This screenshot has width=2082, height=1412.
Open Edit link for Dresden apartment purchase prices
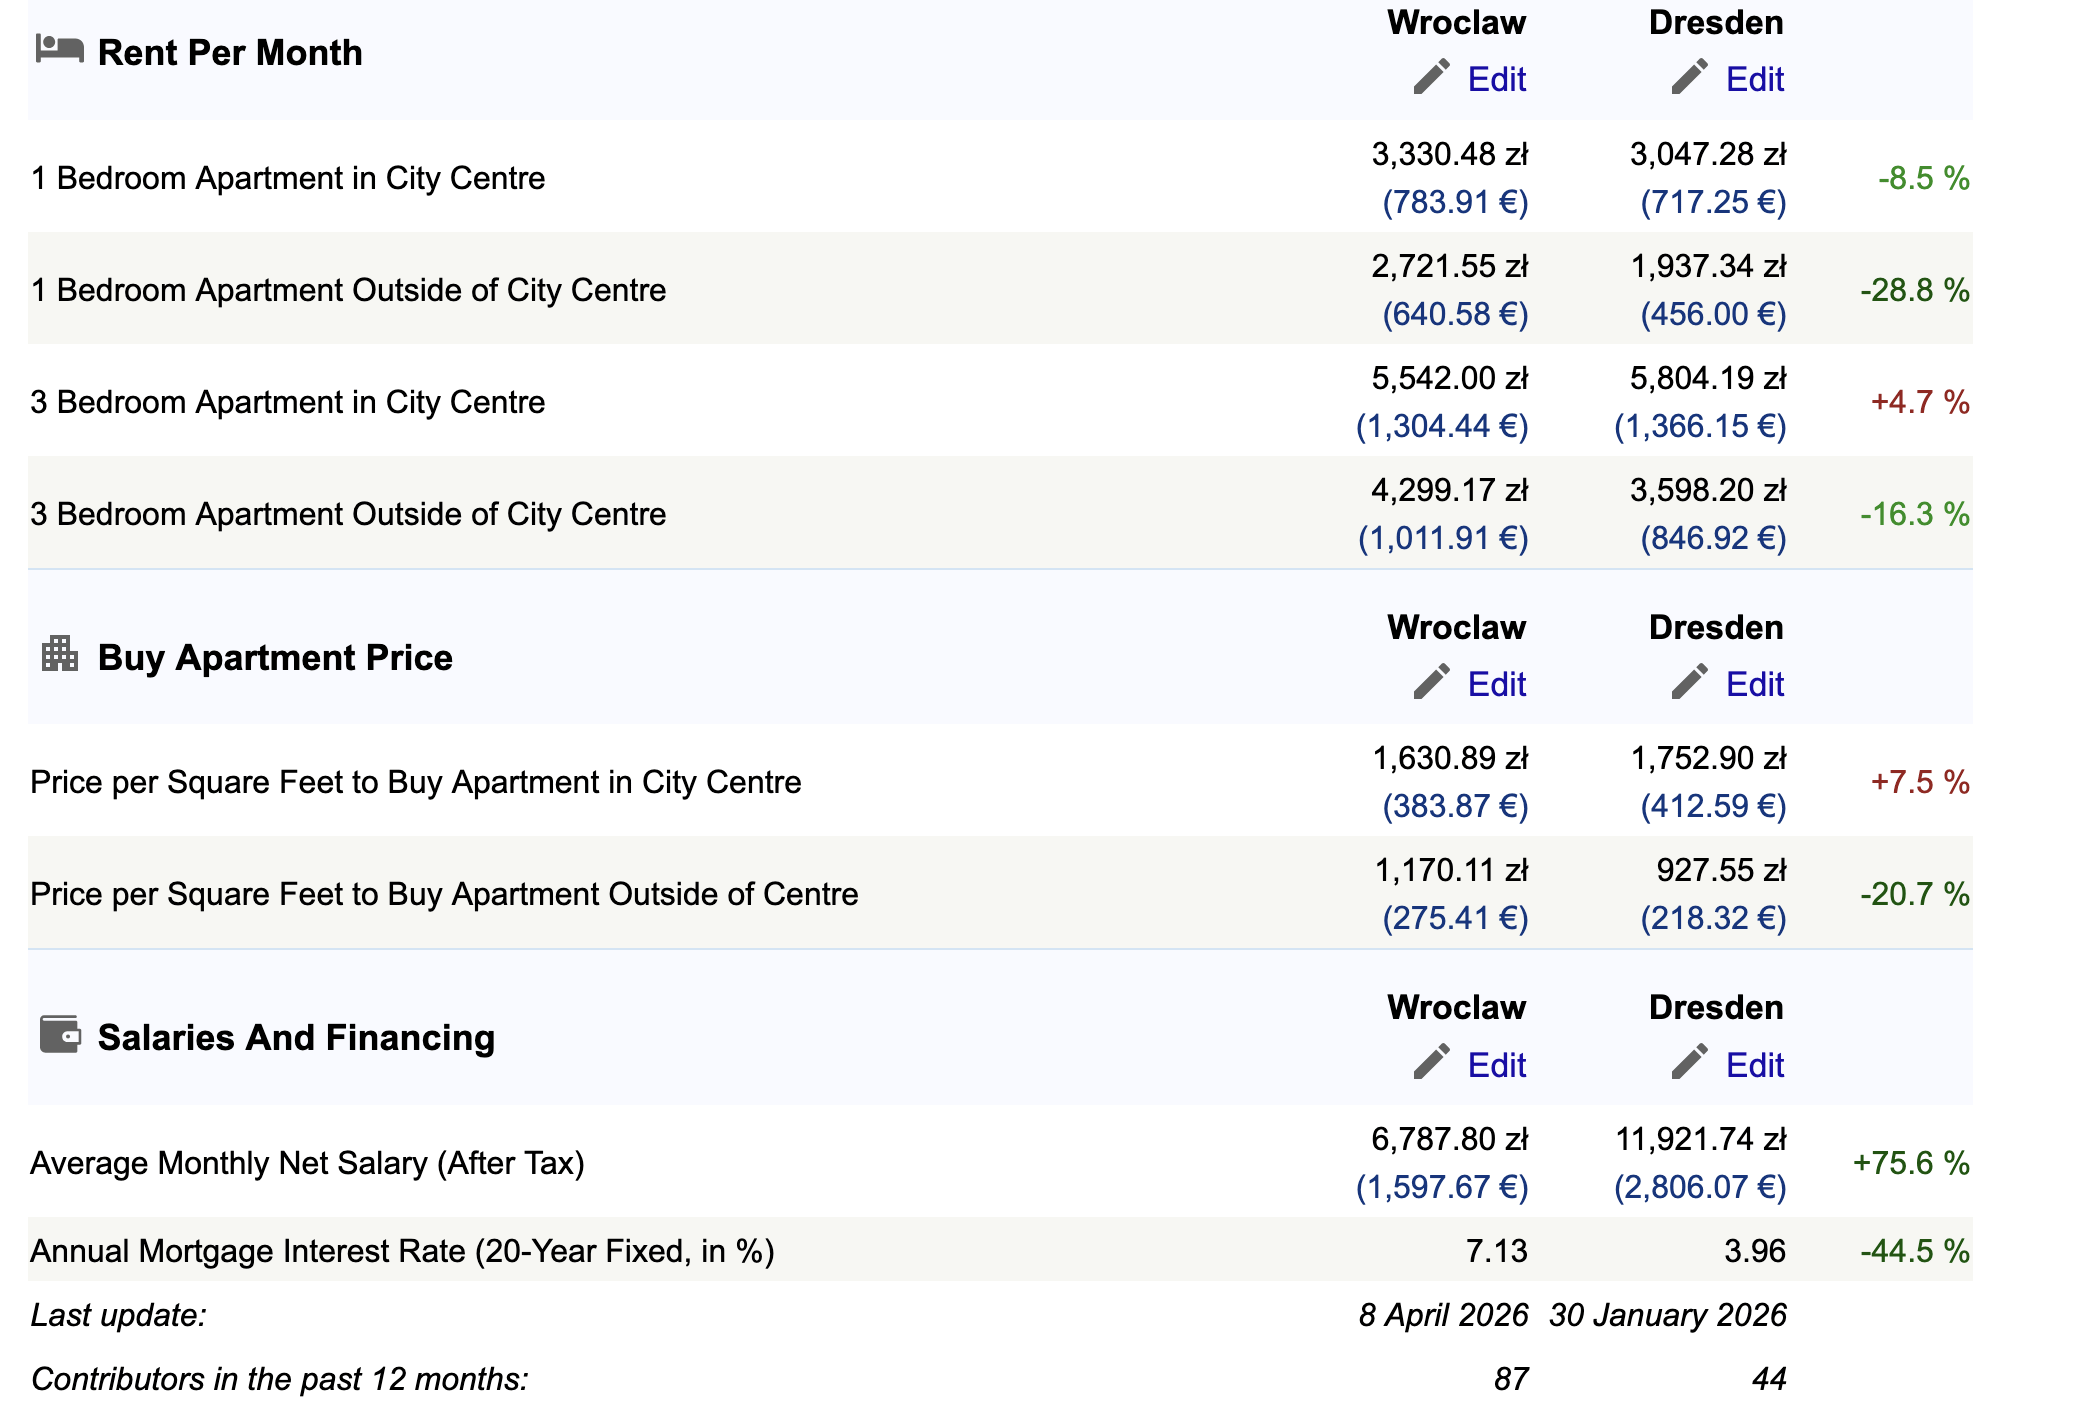[1754, 684]
